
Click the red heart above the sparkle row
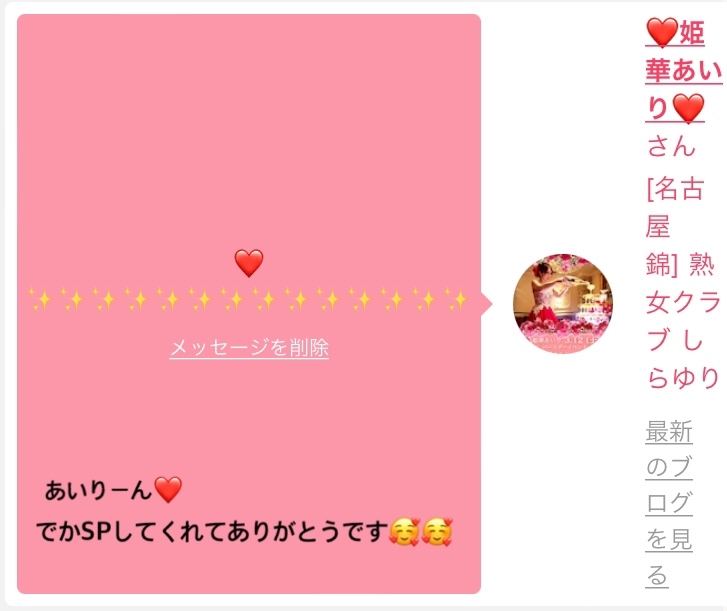point(249,263)
